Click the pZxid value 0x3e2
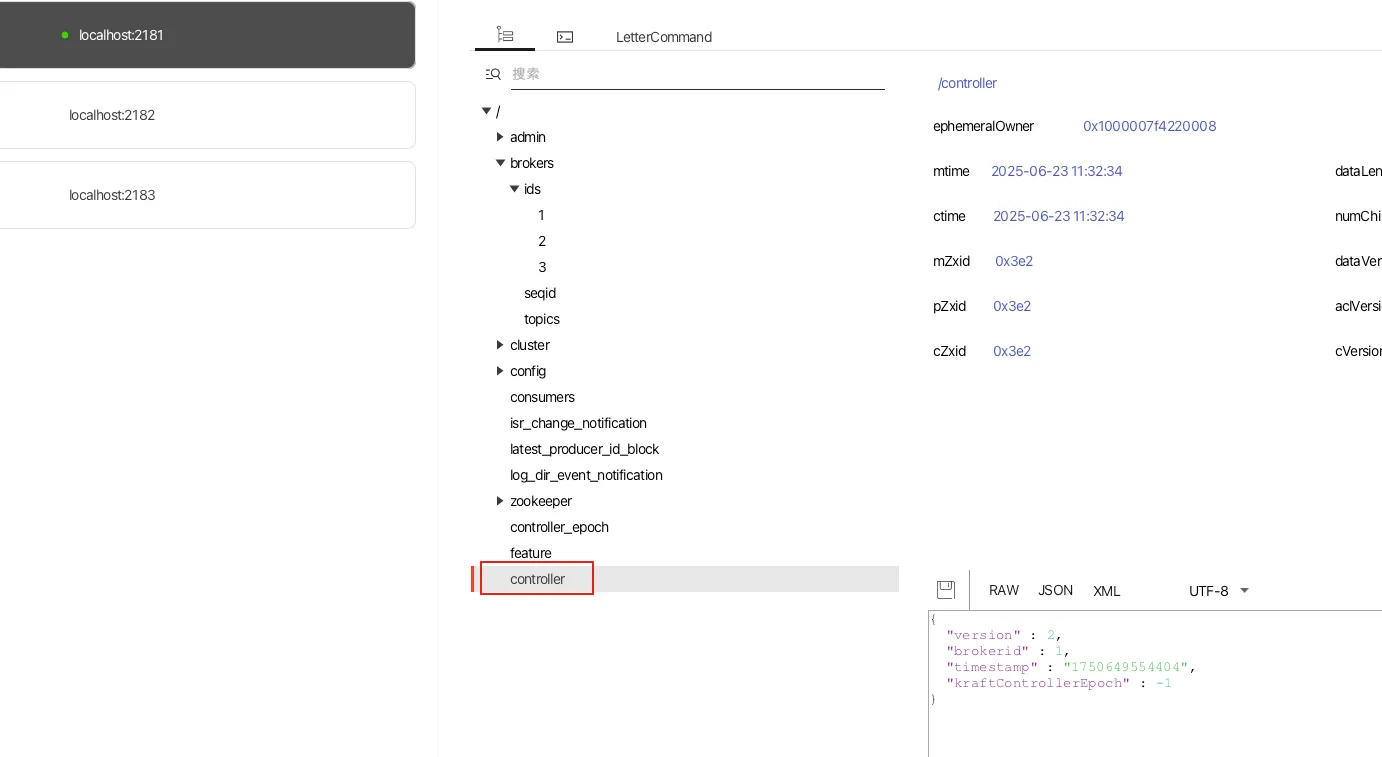The height and width of the screenshot is (757, 1382). coord(1012,306)
